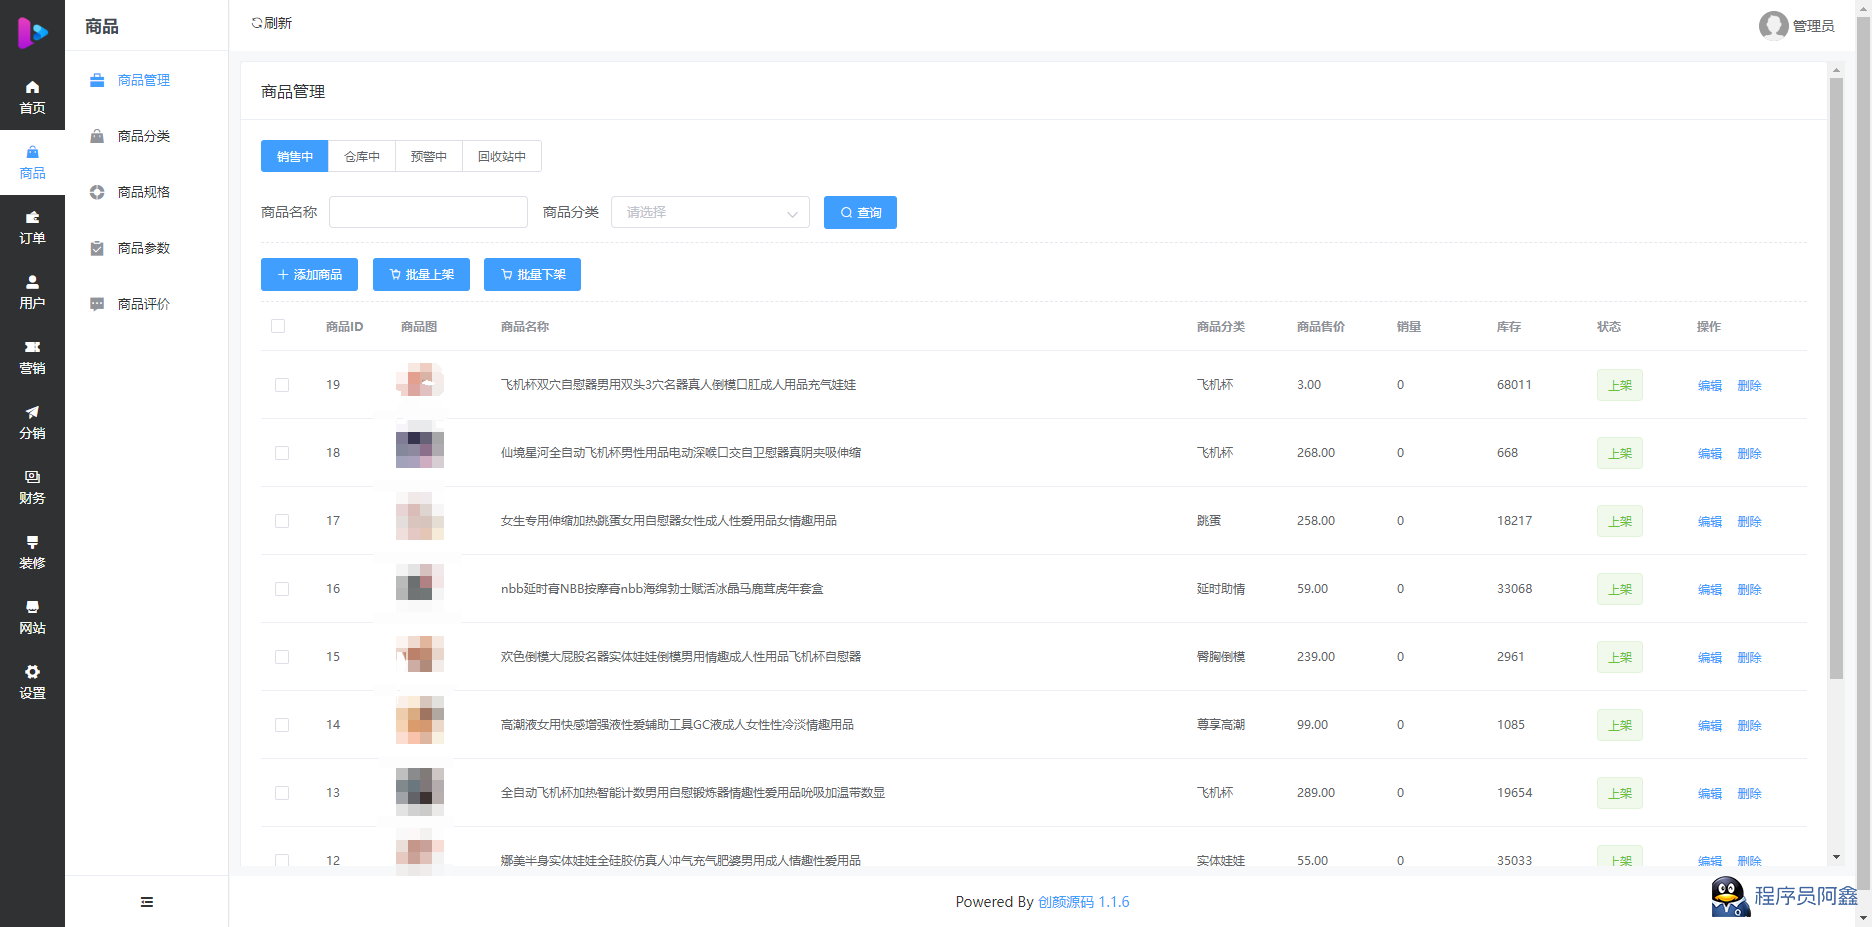Select the checkbox for product ID 16

282,589
